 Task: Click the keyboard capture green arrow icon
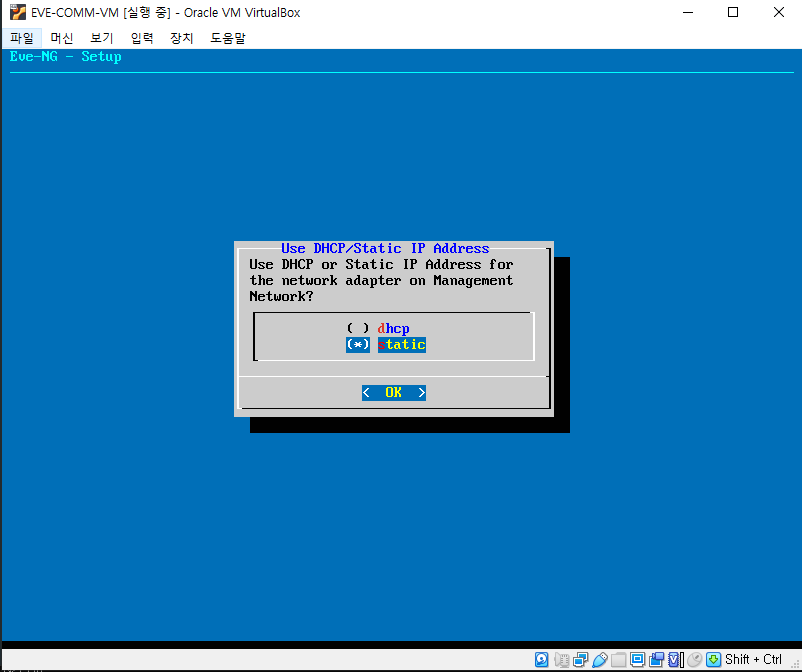(714, 659)
